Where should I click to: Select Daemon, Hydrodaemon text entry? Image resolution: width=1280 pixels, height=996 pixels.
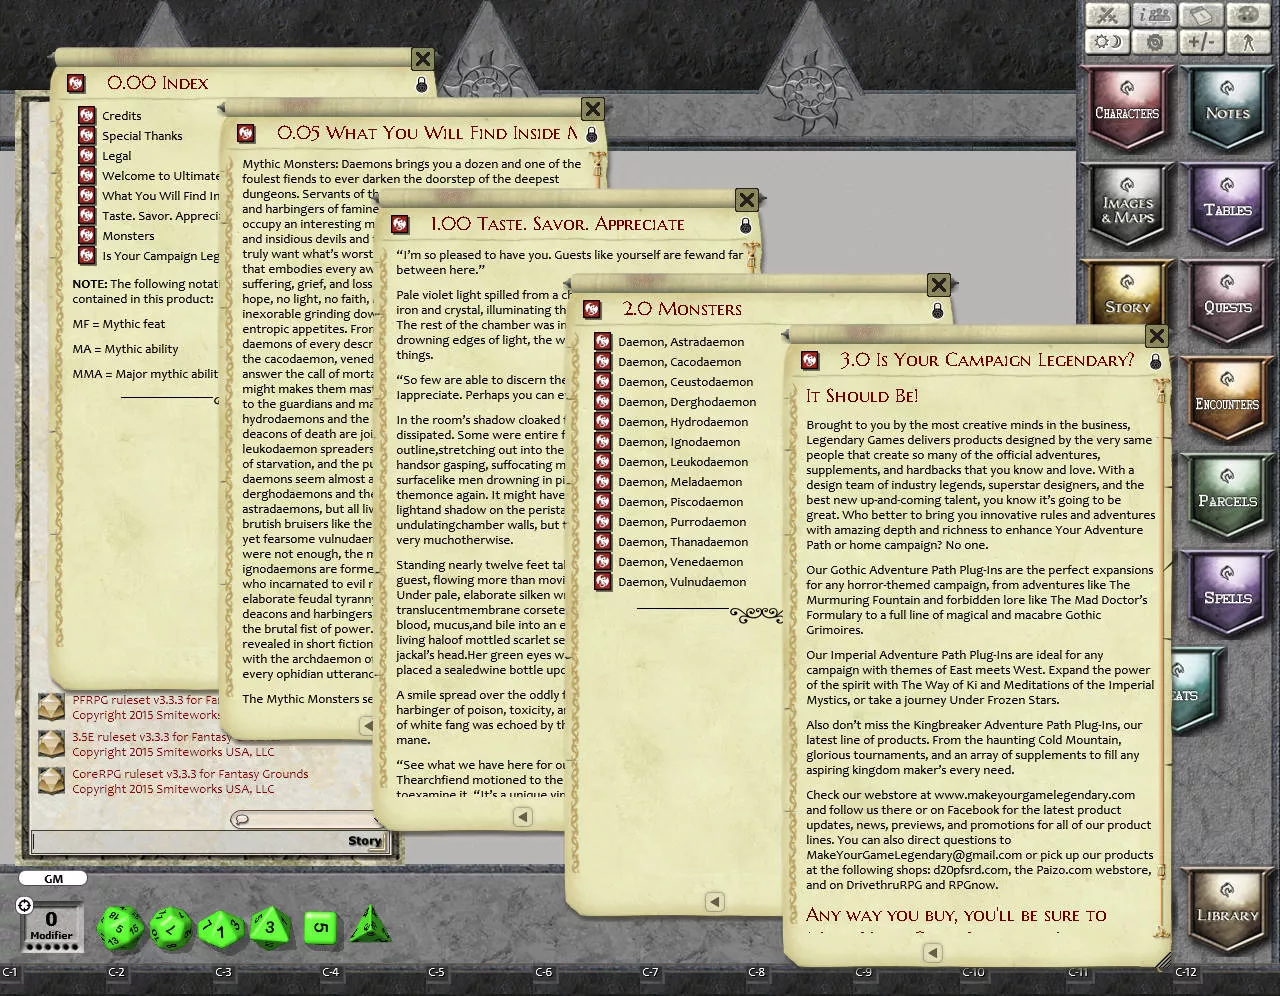(683, 422)
